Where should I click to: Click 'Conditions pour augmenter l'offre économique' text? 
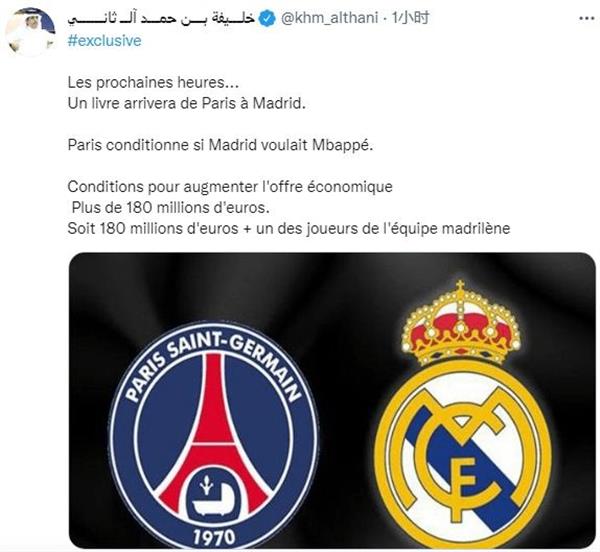coord(230,187)
